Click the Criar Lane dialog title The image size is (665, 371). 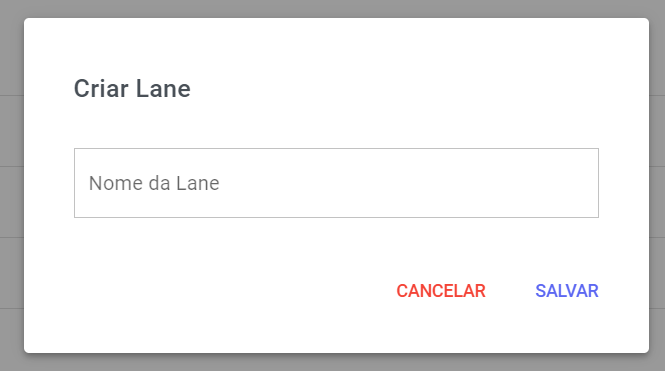(132, 89)
